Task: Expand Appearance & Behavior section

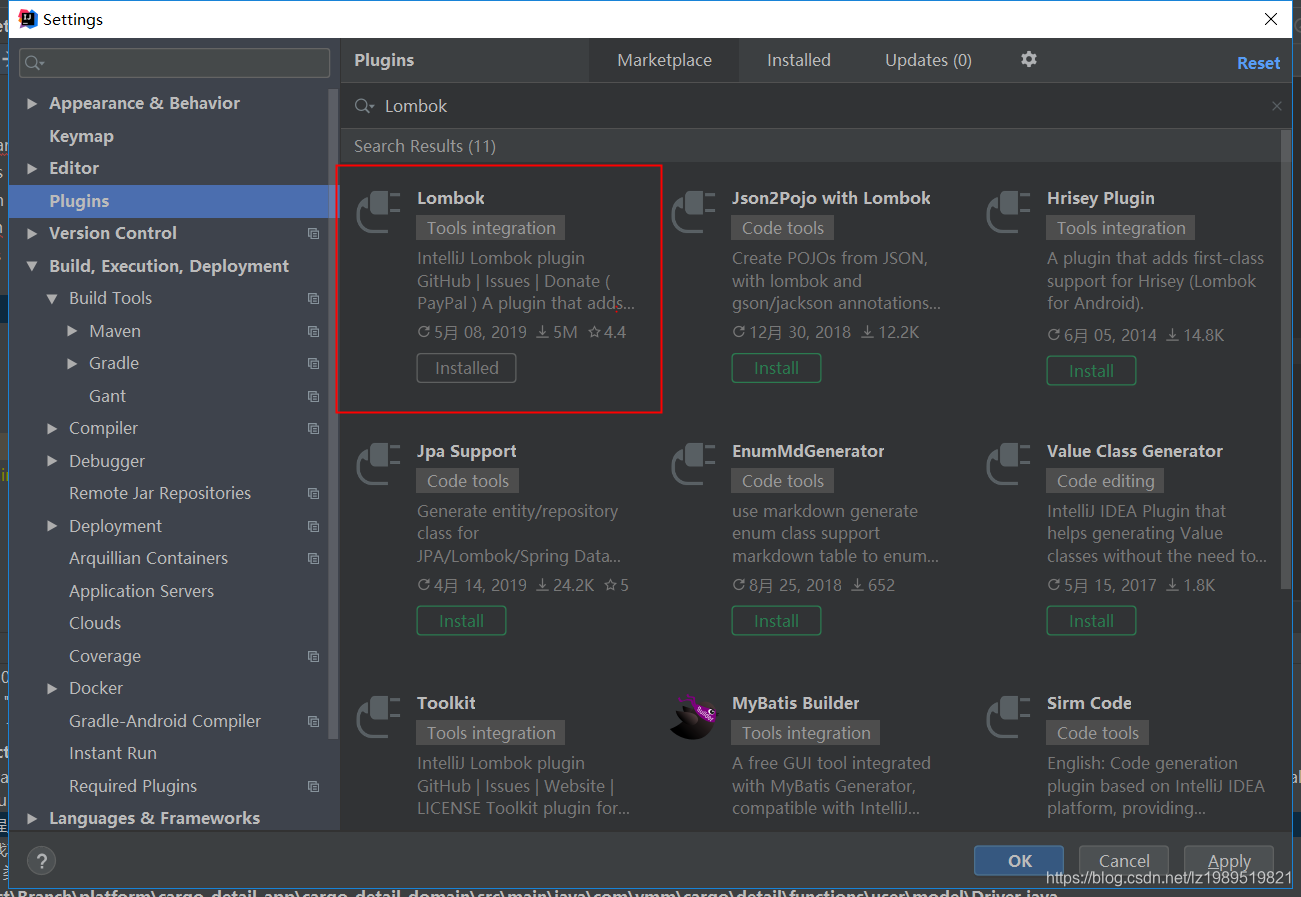Action: tap(32, 103)
